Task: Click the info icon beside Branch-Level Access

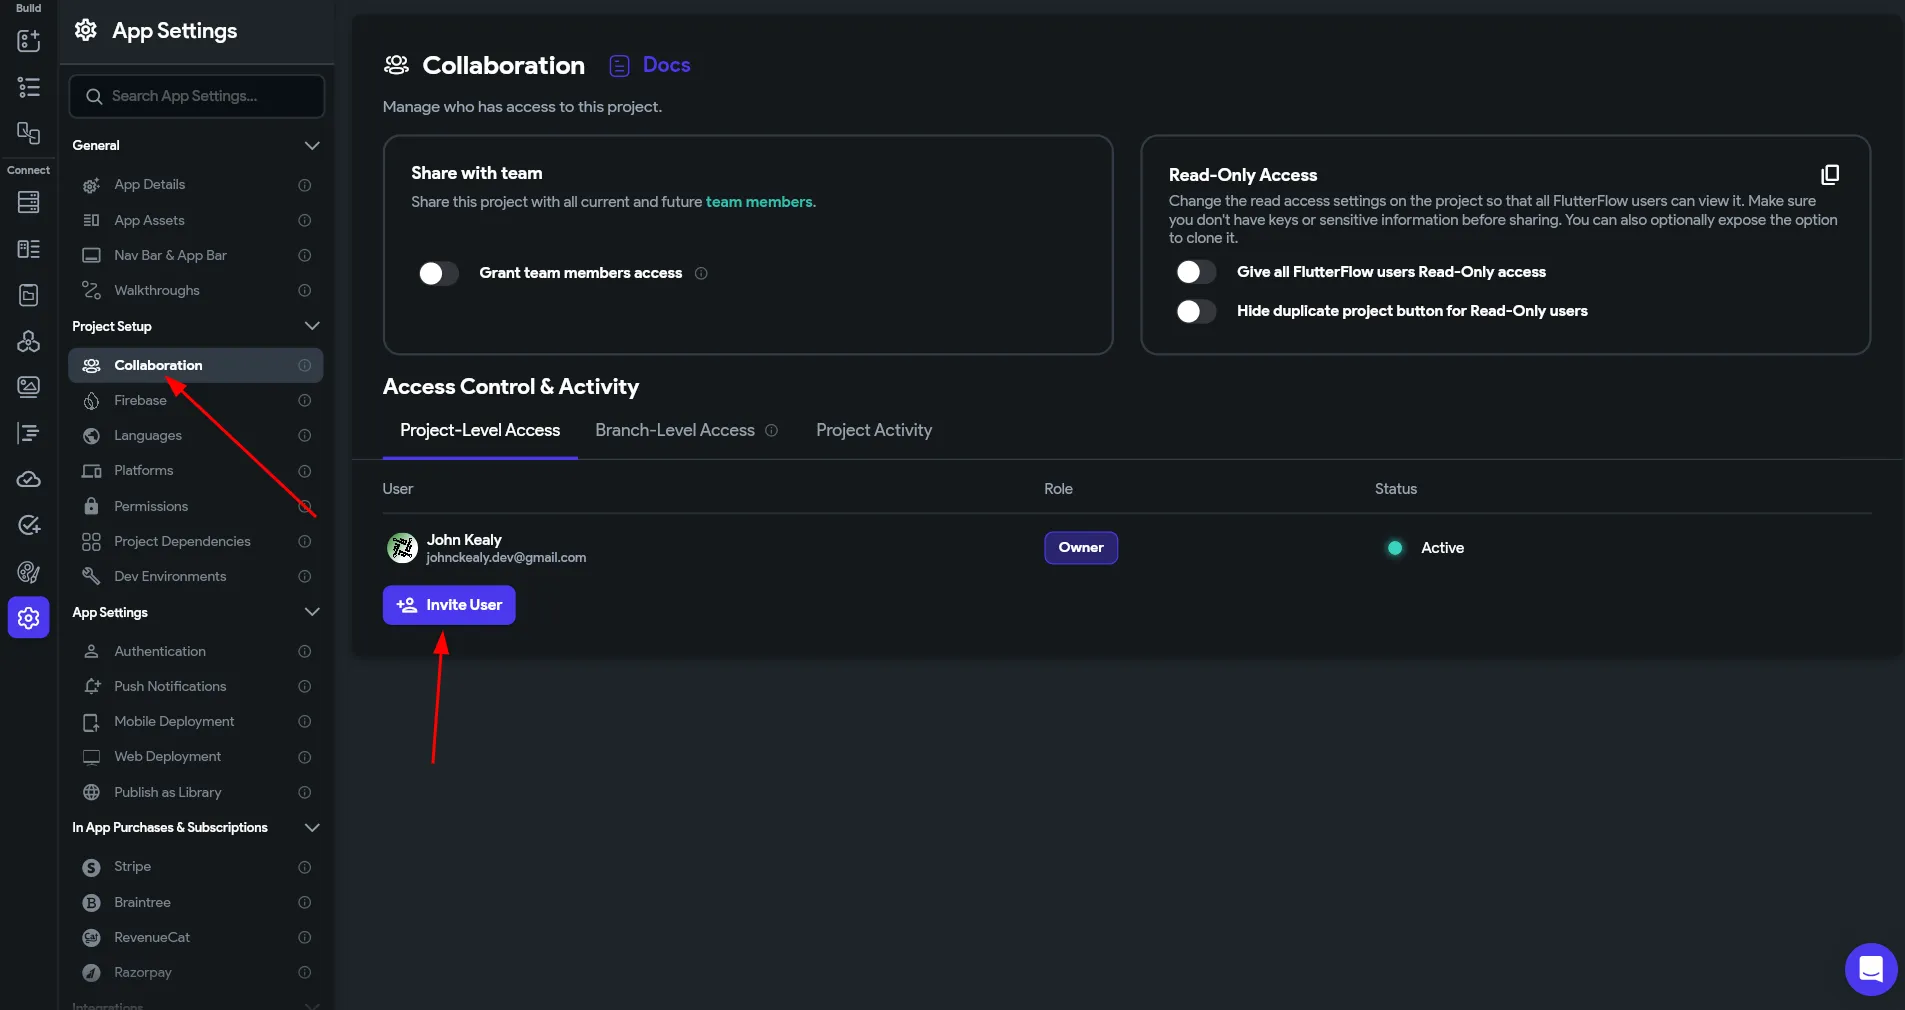Action: click(x=771, y=431)
